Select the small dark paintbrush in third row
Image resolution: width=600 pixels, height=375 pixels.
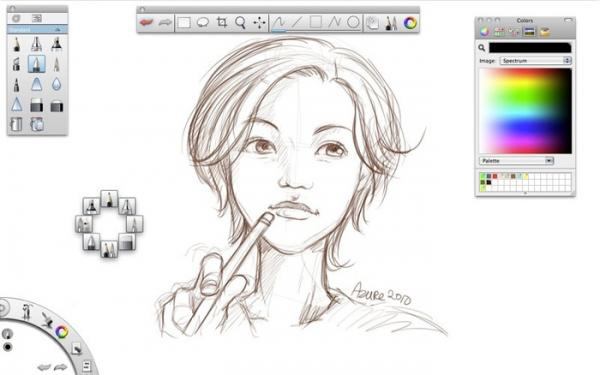coord(16,85)
